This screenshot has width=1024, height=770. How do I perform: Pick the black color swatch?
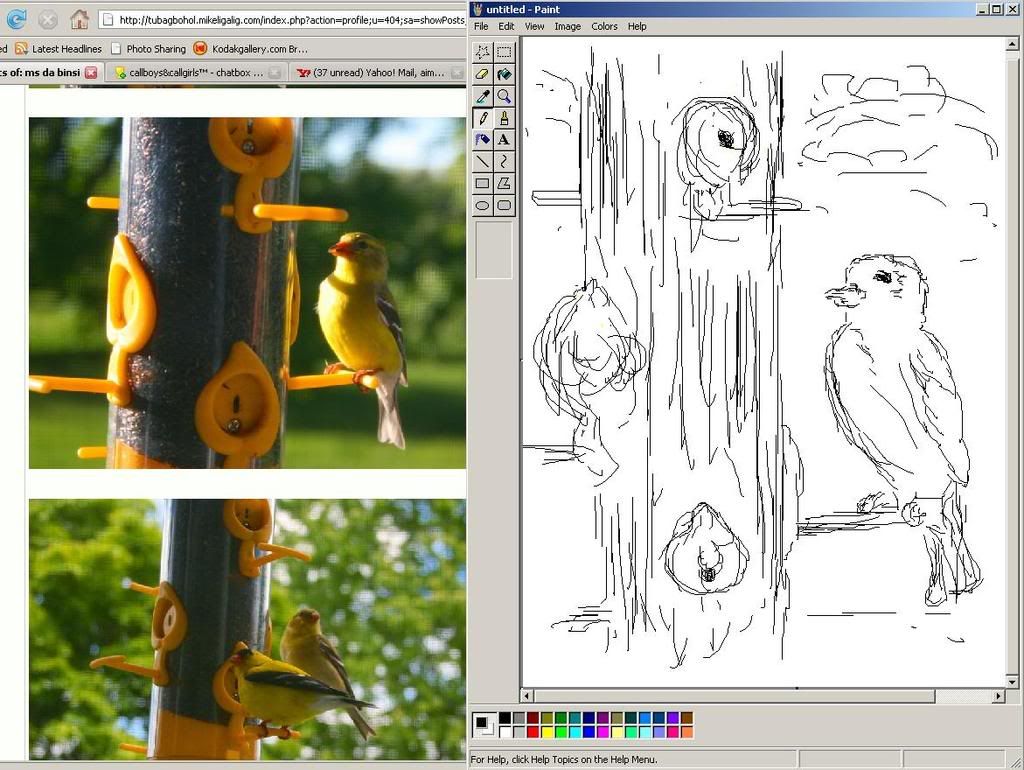(505, 718)
